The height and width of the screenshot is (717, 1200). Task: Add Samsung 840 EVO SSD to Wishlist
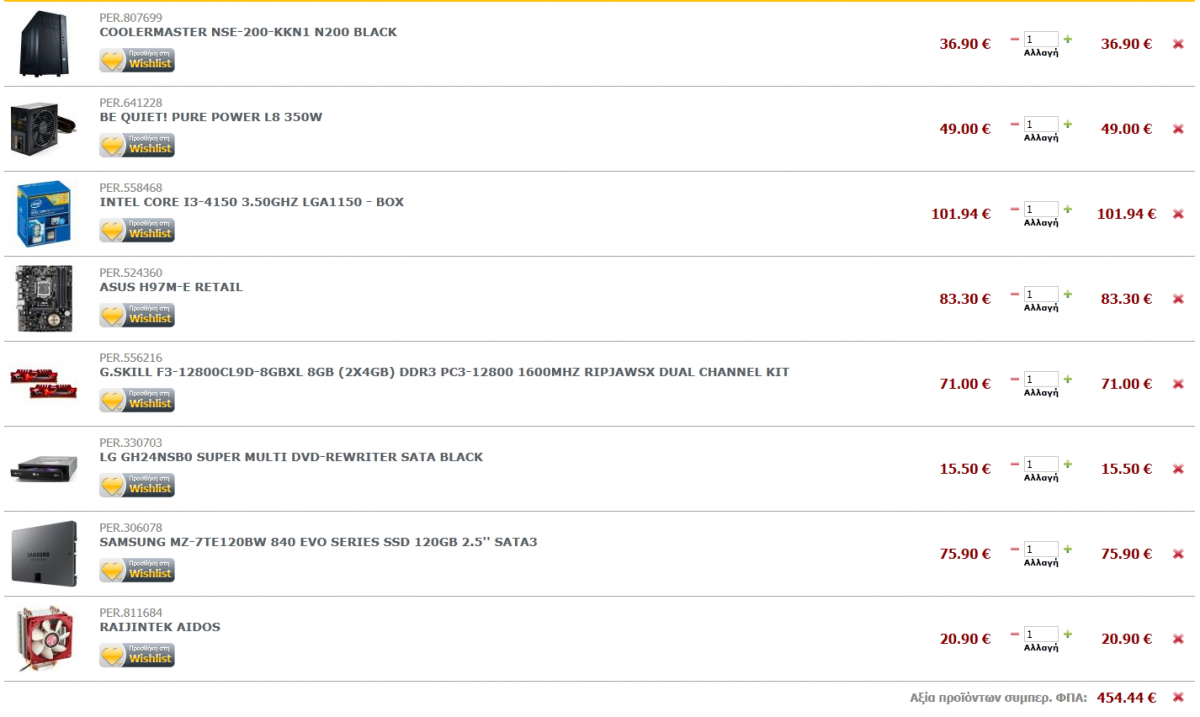coord(137,571)
